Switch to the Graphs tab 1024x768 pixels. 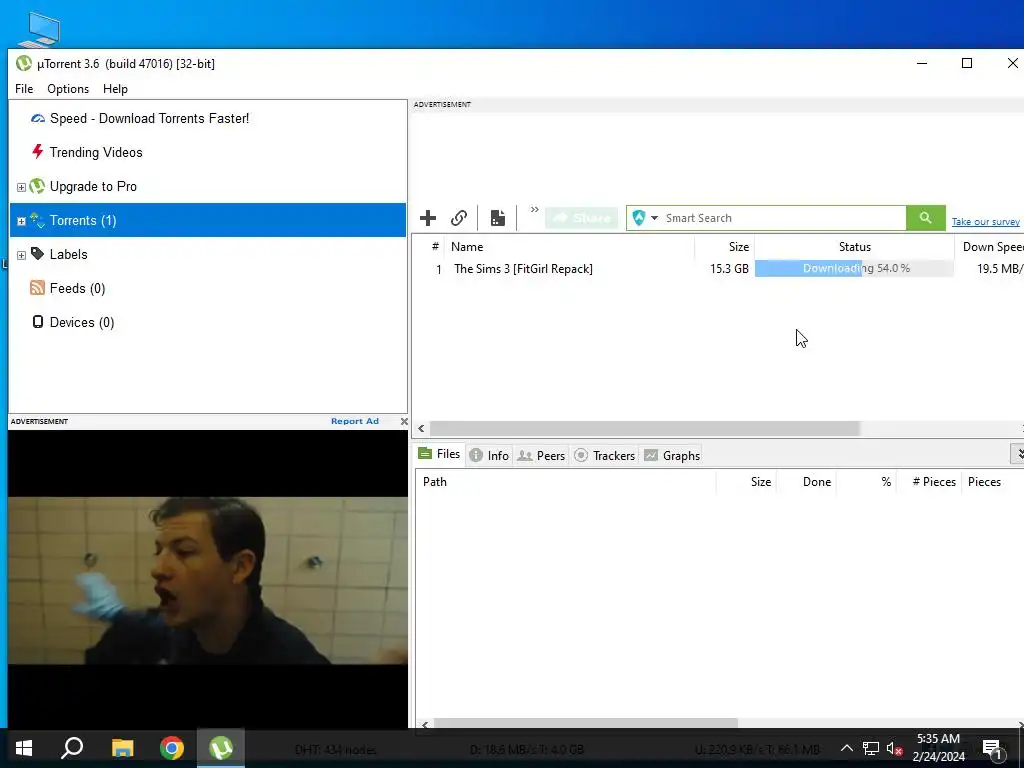[x=672, y=456]
